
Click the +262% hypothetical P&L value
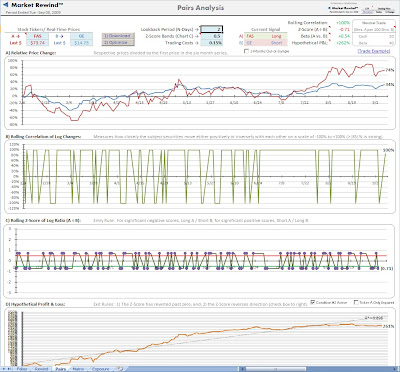coord(343,43)
